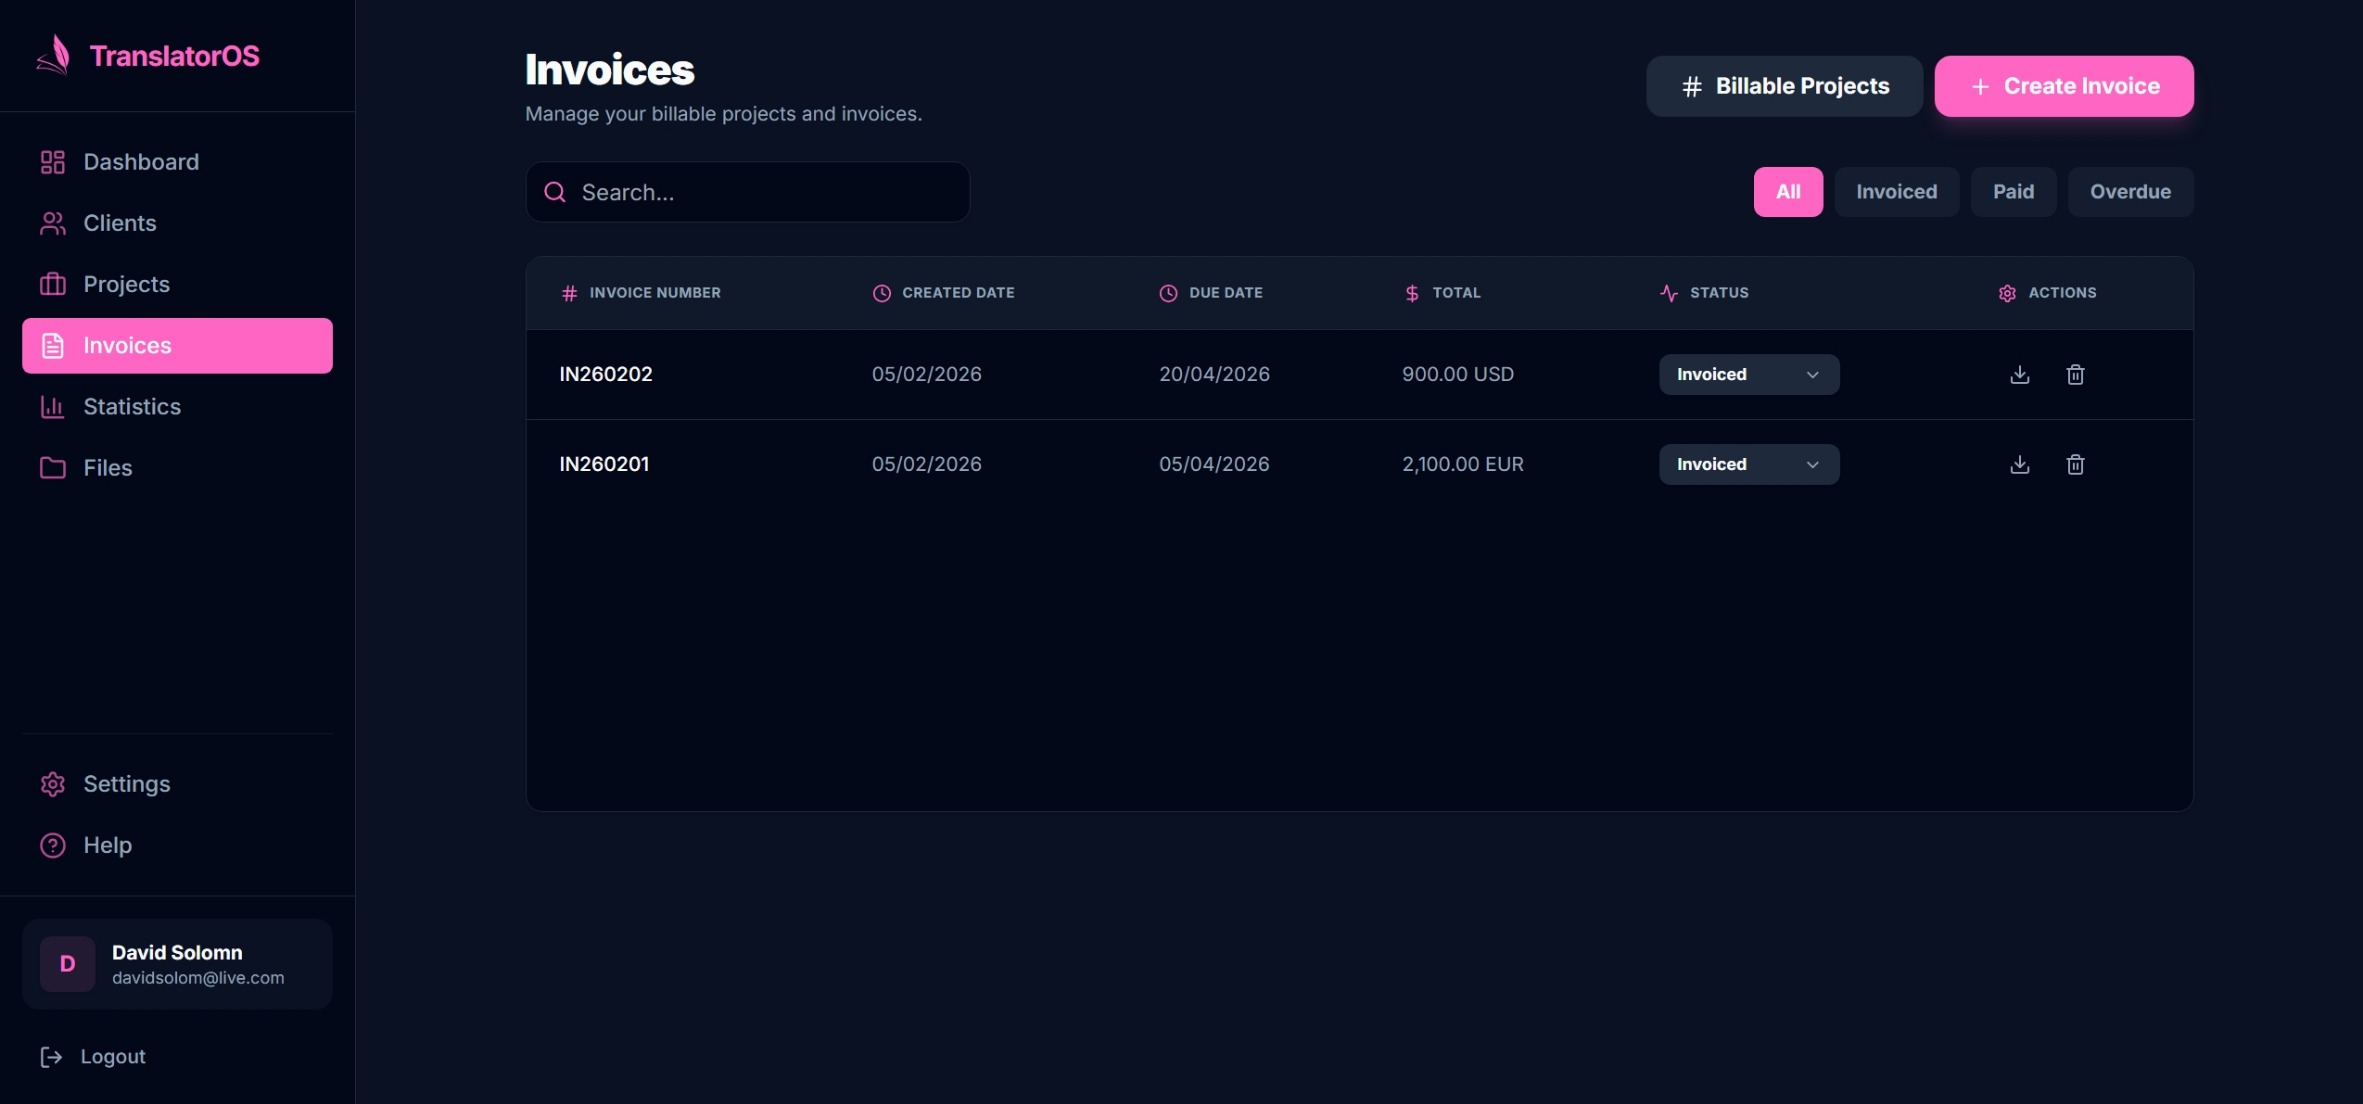Click the Settings gear icon

tap(52, 784)
